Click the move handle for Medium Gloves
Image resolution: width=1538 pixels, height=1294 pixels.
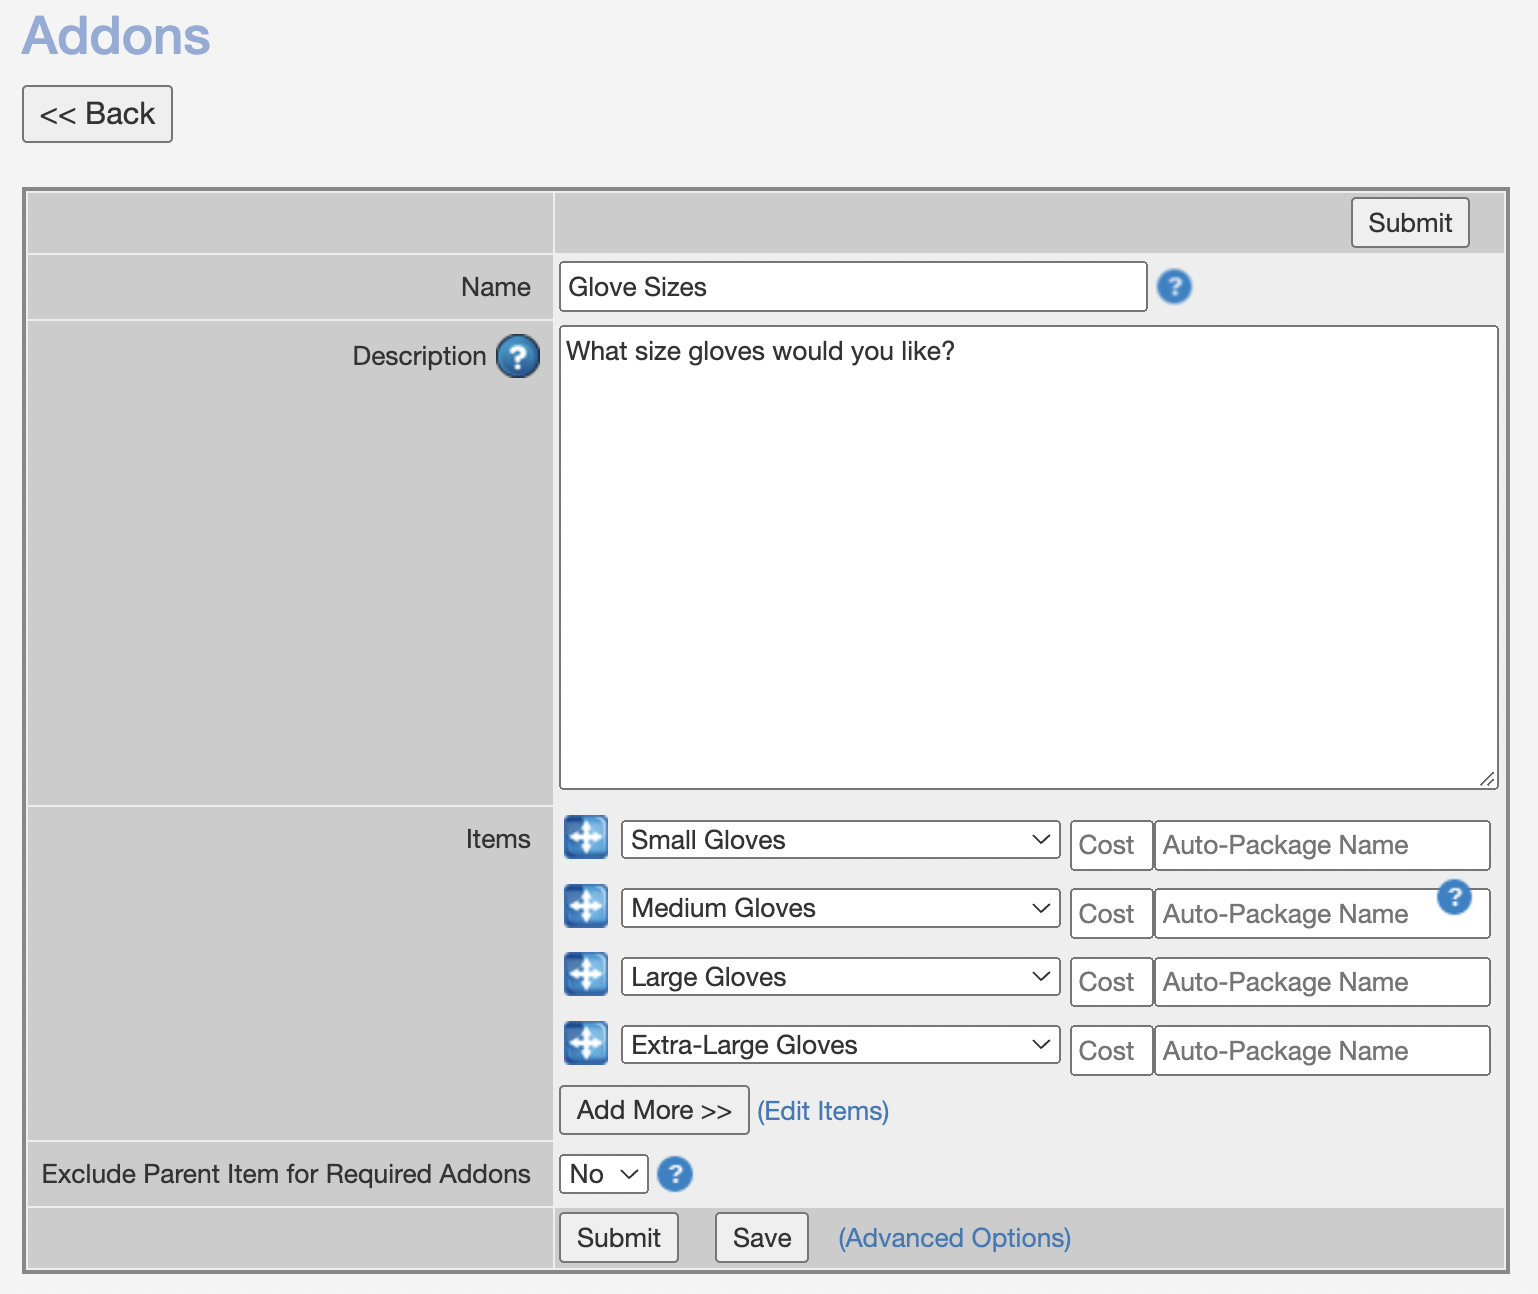[586, 906]
